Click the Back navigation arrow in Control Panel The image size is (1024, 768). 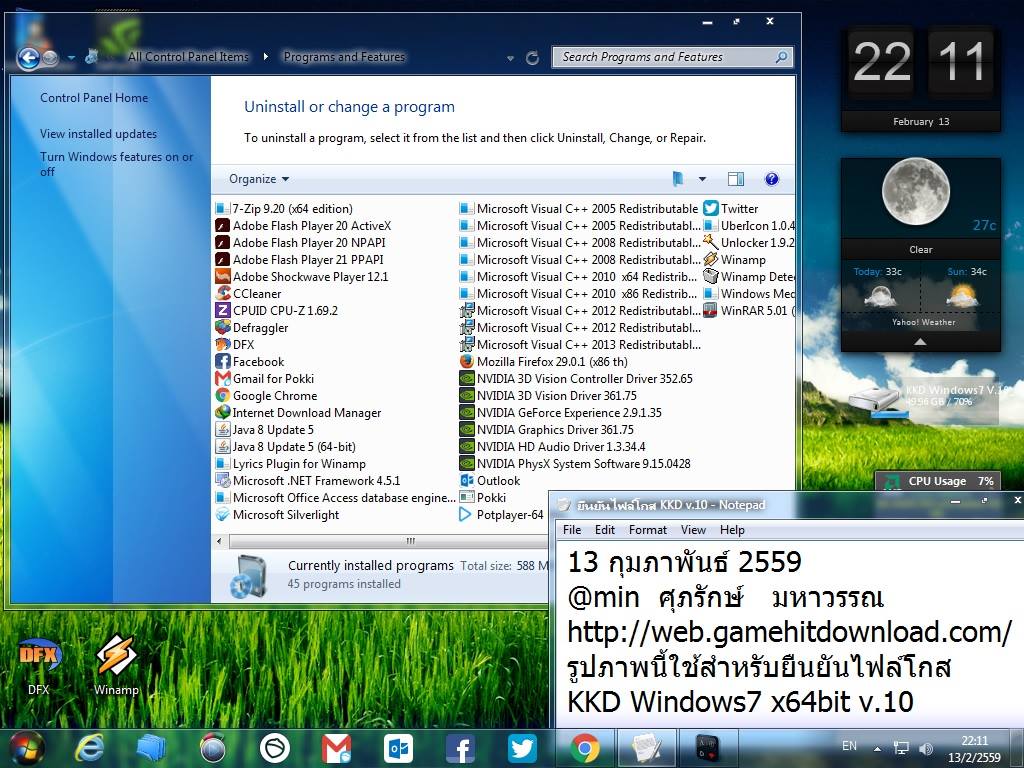(x=28, y=58)
